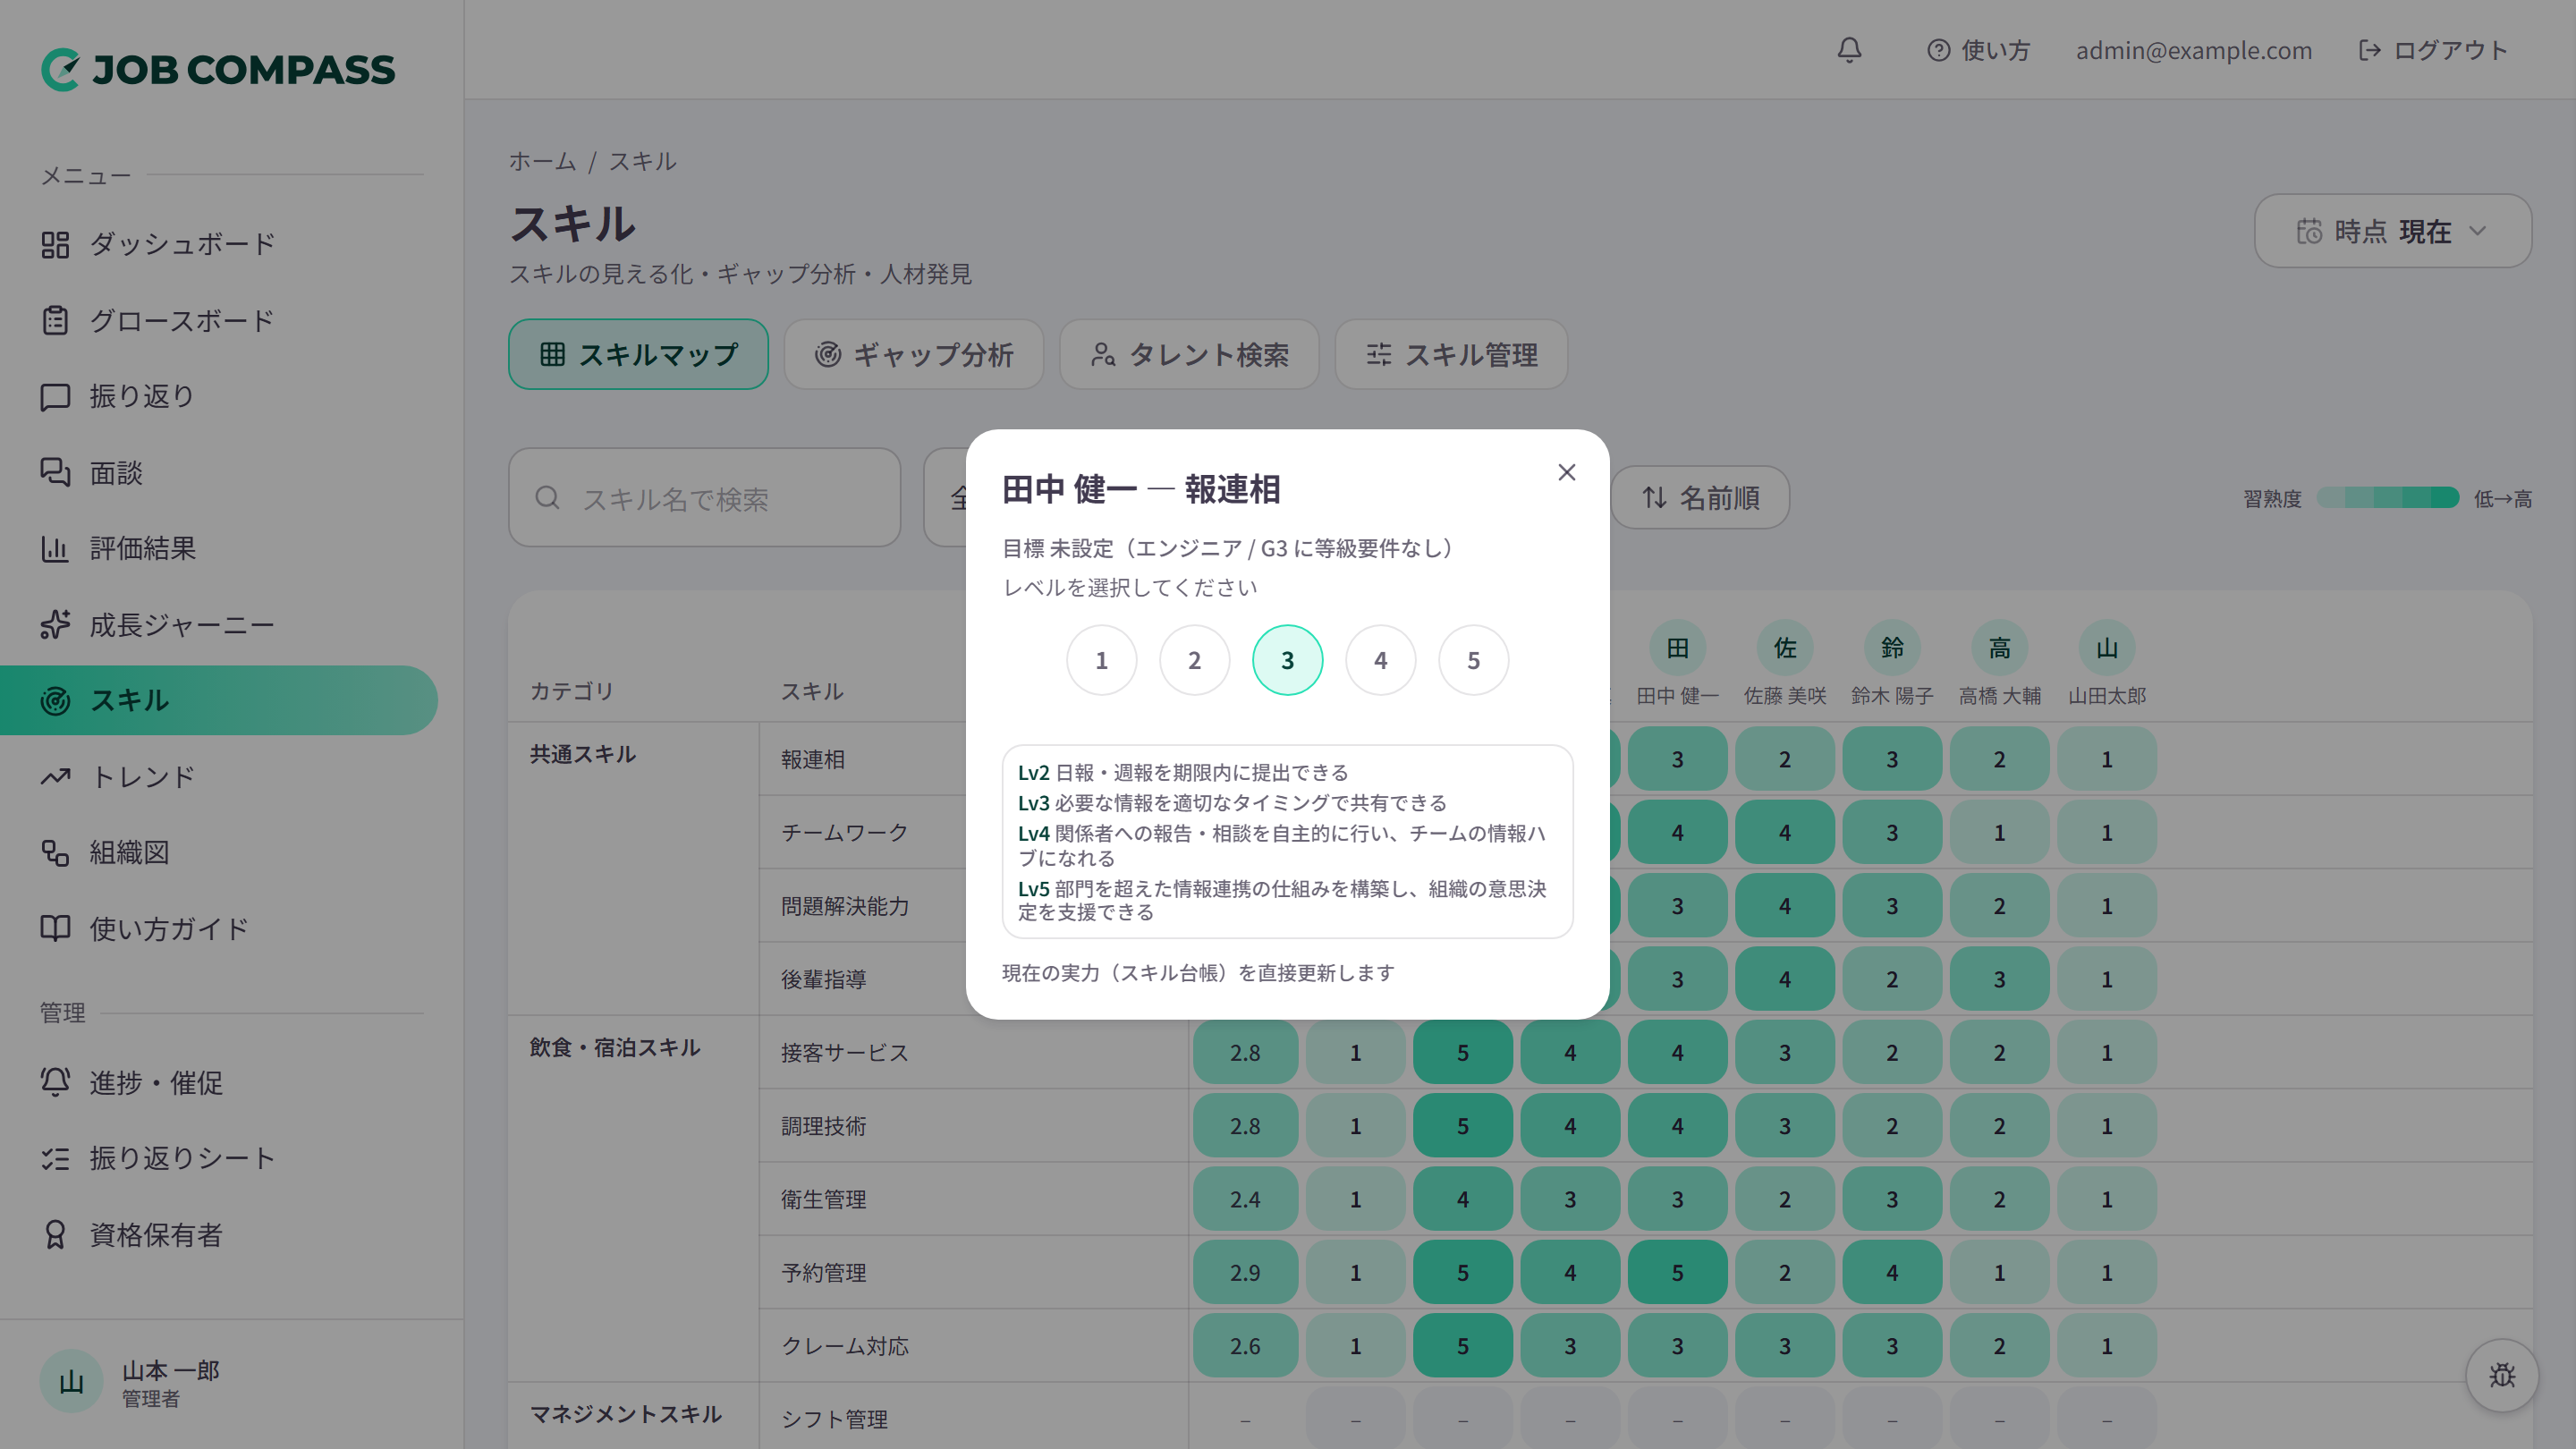This screenshot has width=2576, height=1449.
Task: Select level 2 in the dialog
Action: (1194, 660)
